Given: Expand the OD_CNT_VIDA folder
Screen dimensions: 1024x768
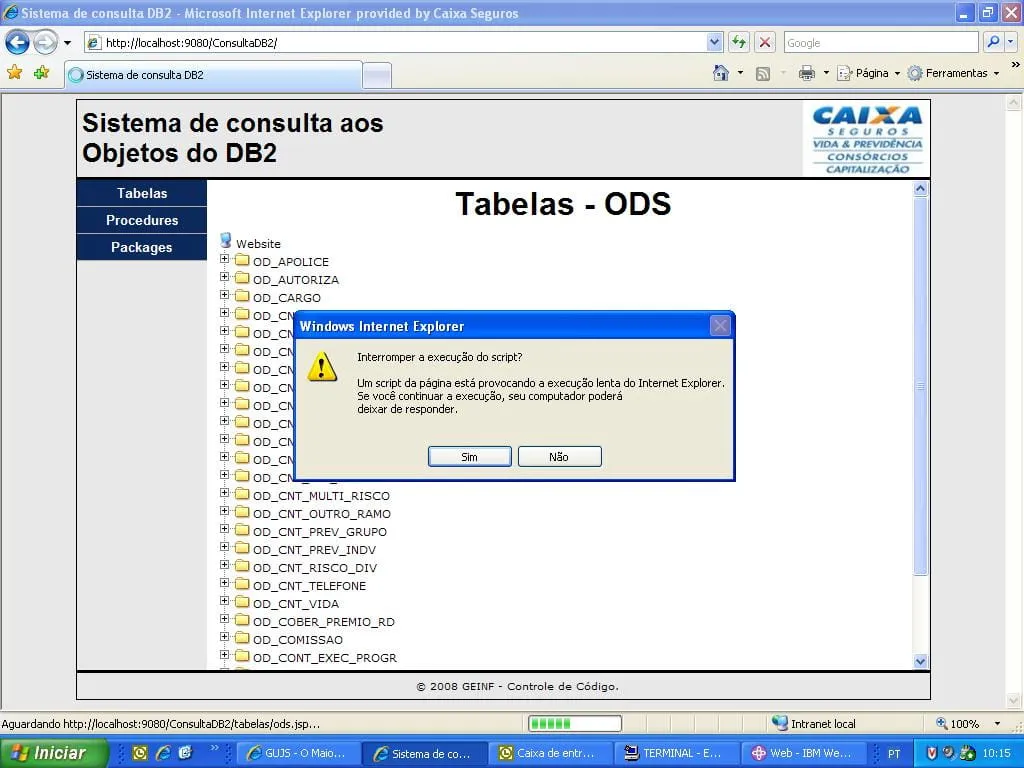Looking at the screenshot, I should (x=225, y=601).
